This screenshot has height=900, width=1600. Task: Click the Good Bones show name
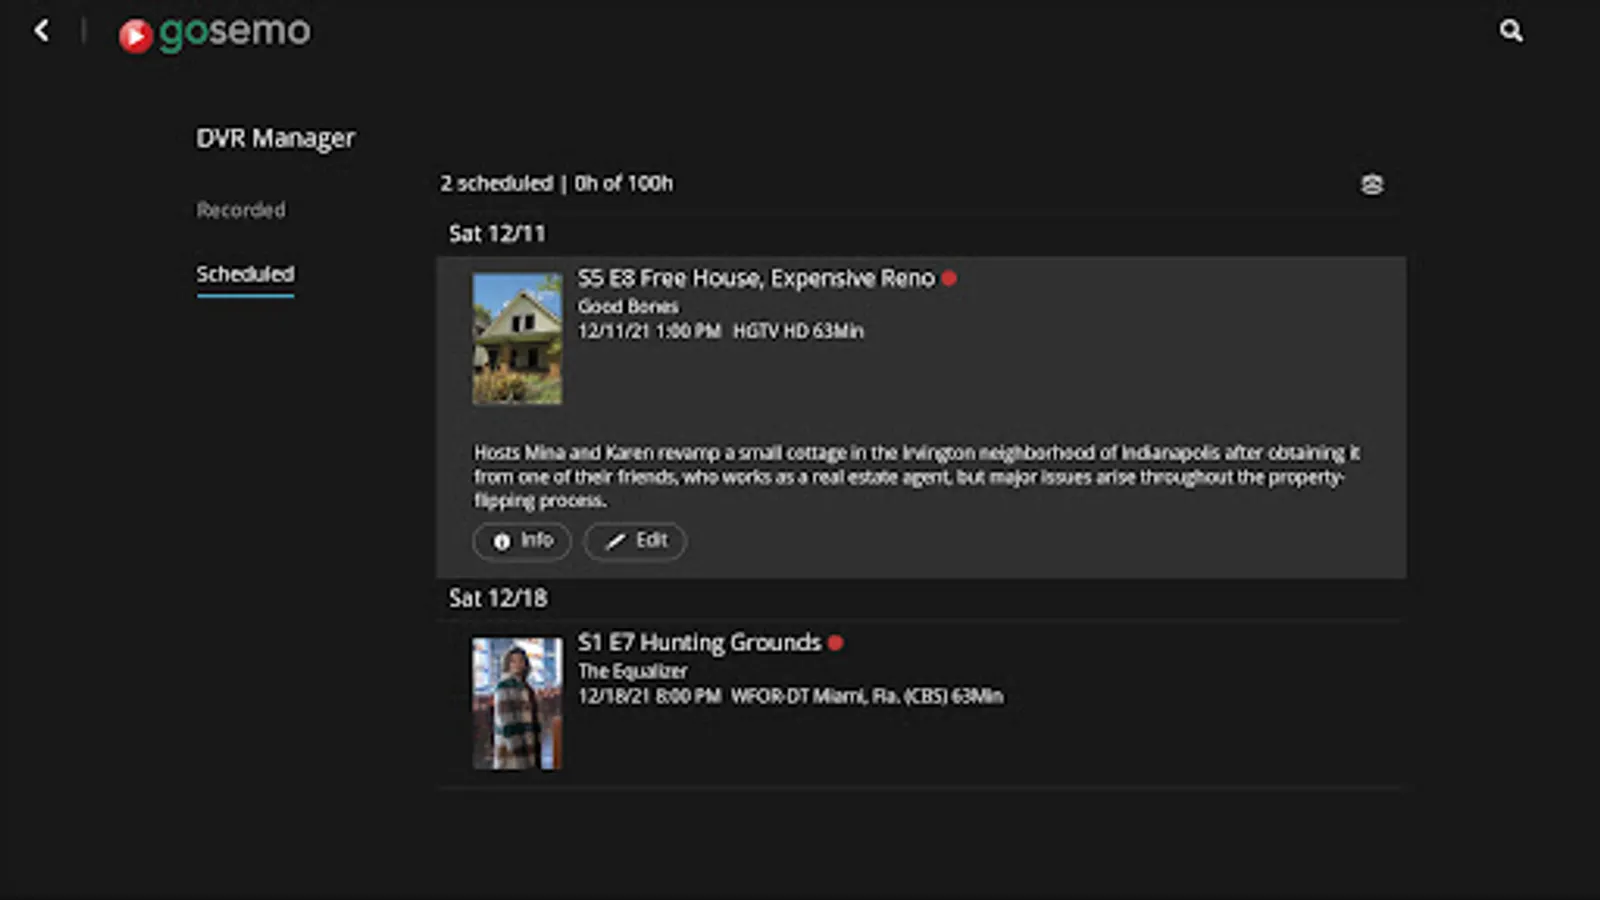[628, 307]
